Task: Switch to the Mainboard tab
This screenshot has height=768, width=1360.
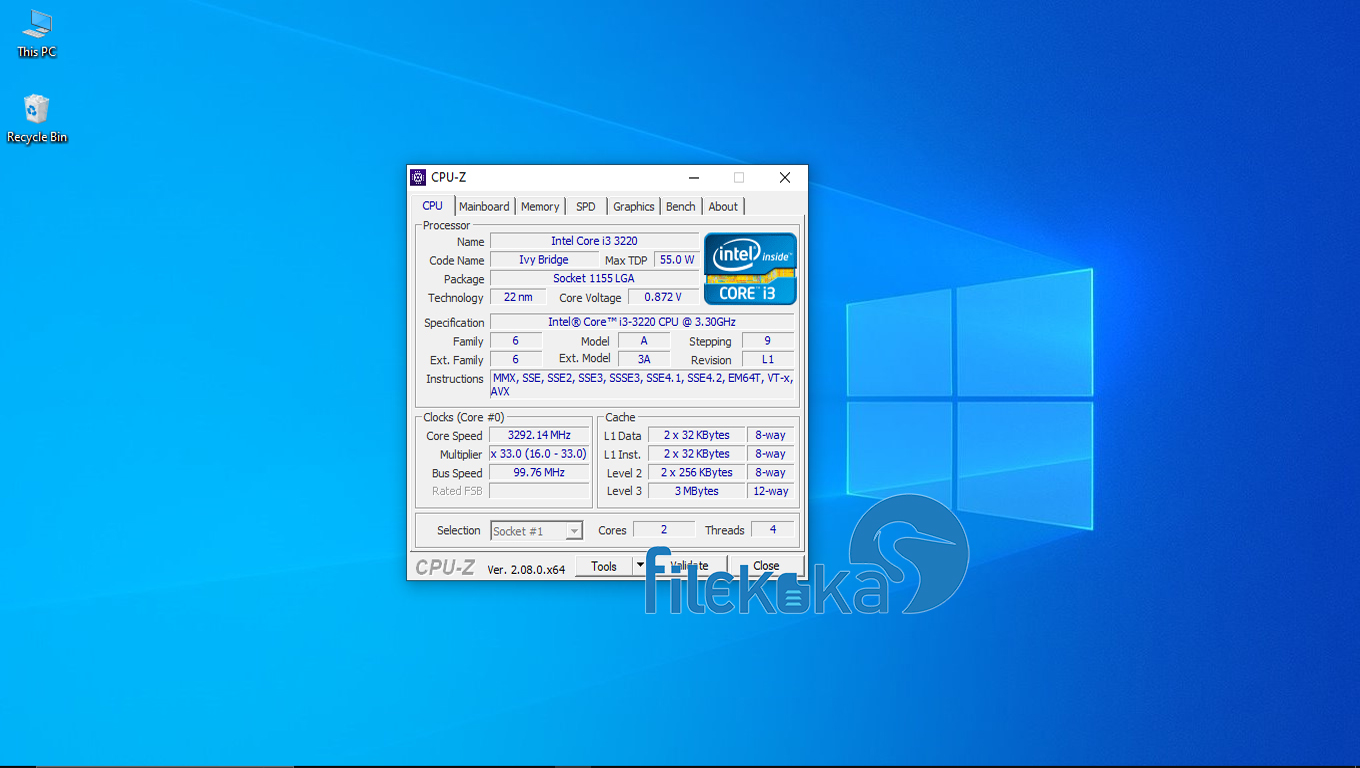Action: pyautogui.click(x=484, y=207)
